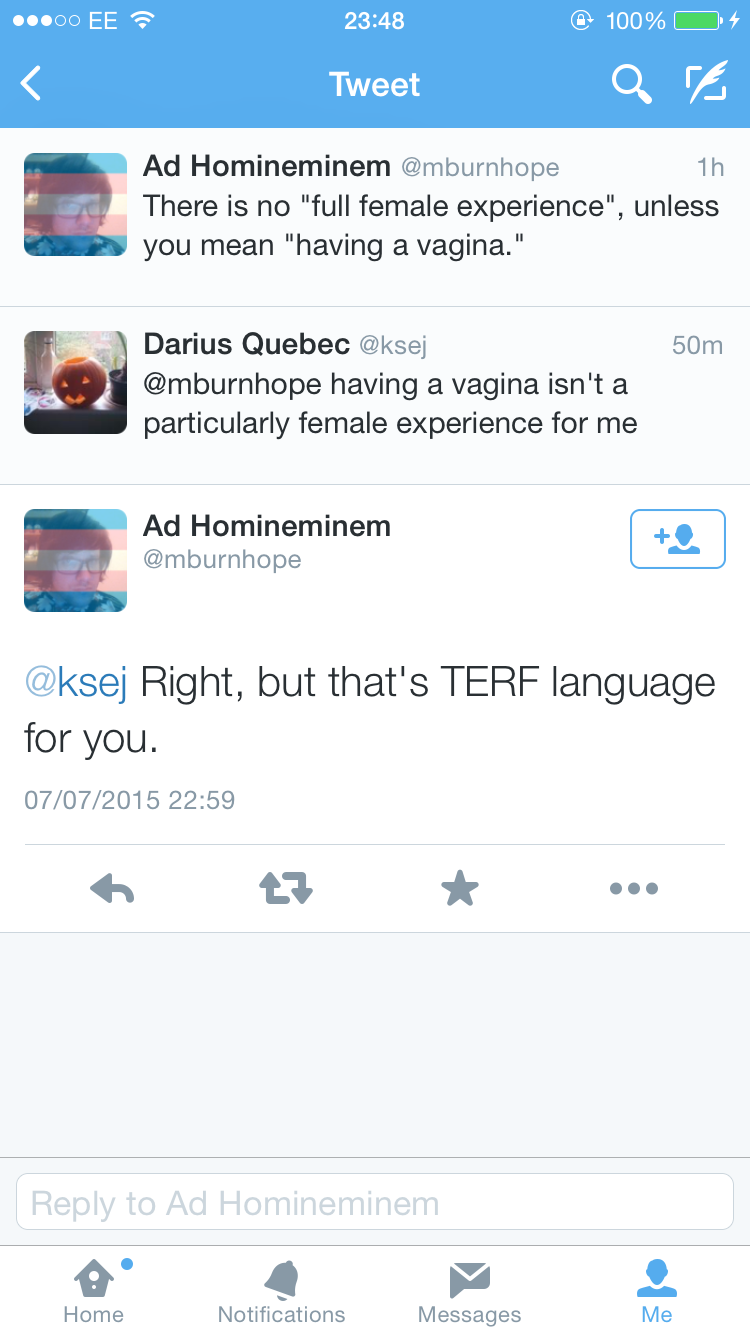Switch to the Home tab
This screenshot has height=1334, width=750.
click(93, 1290)
